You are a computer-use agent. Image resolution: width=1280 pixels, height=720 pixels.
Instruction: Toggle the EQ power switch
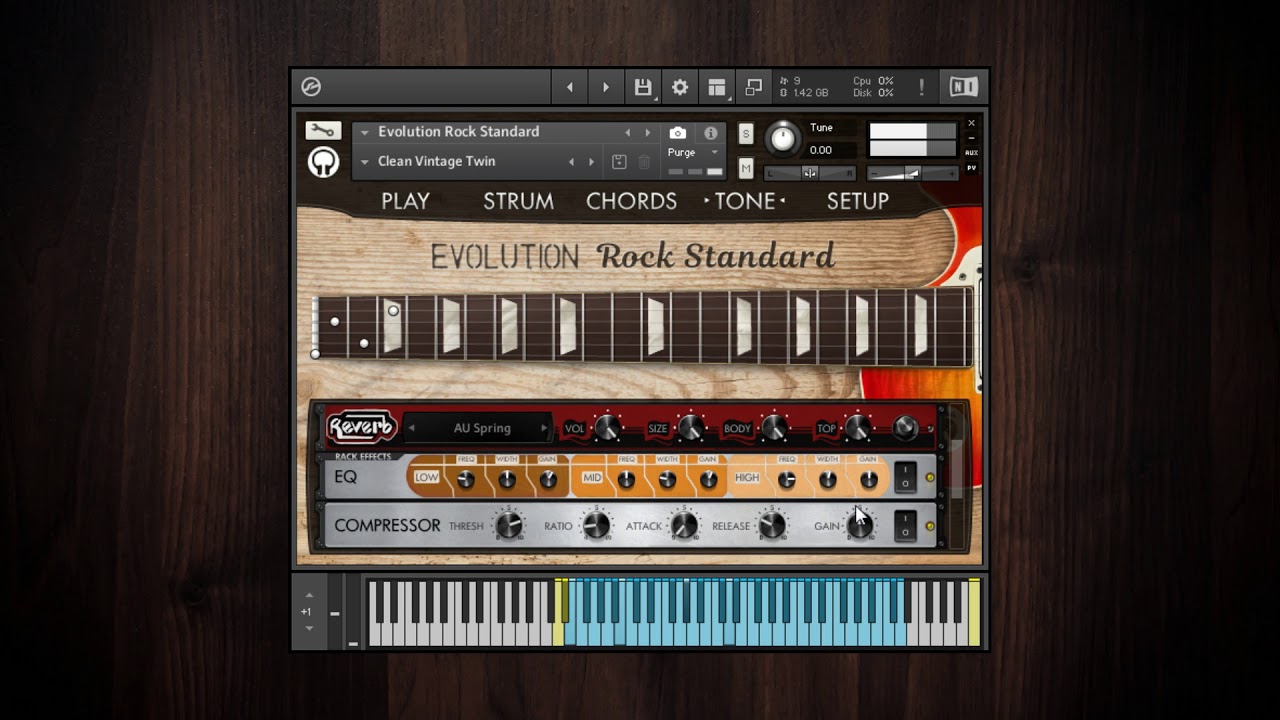tap(905, 477)
